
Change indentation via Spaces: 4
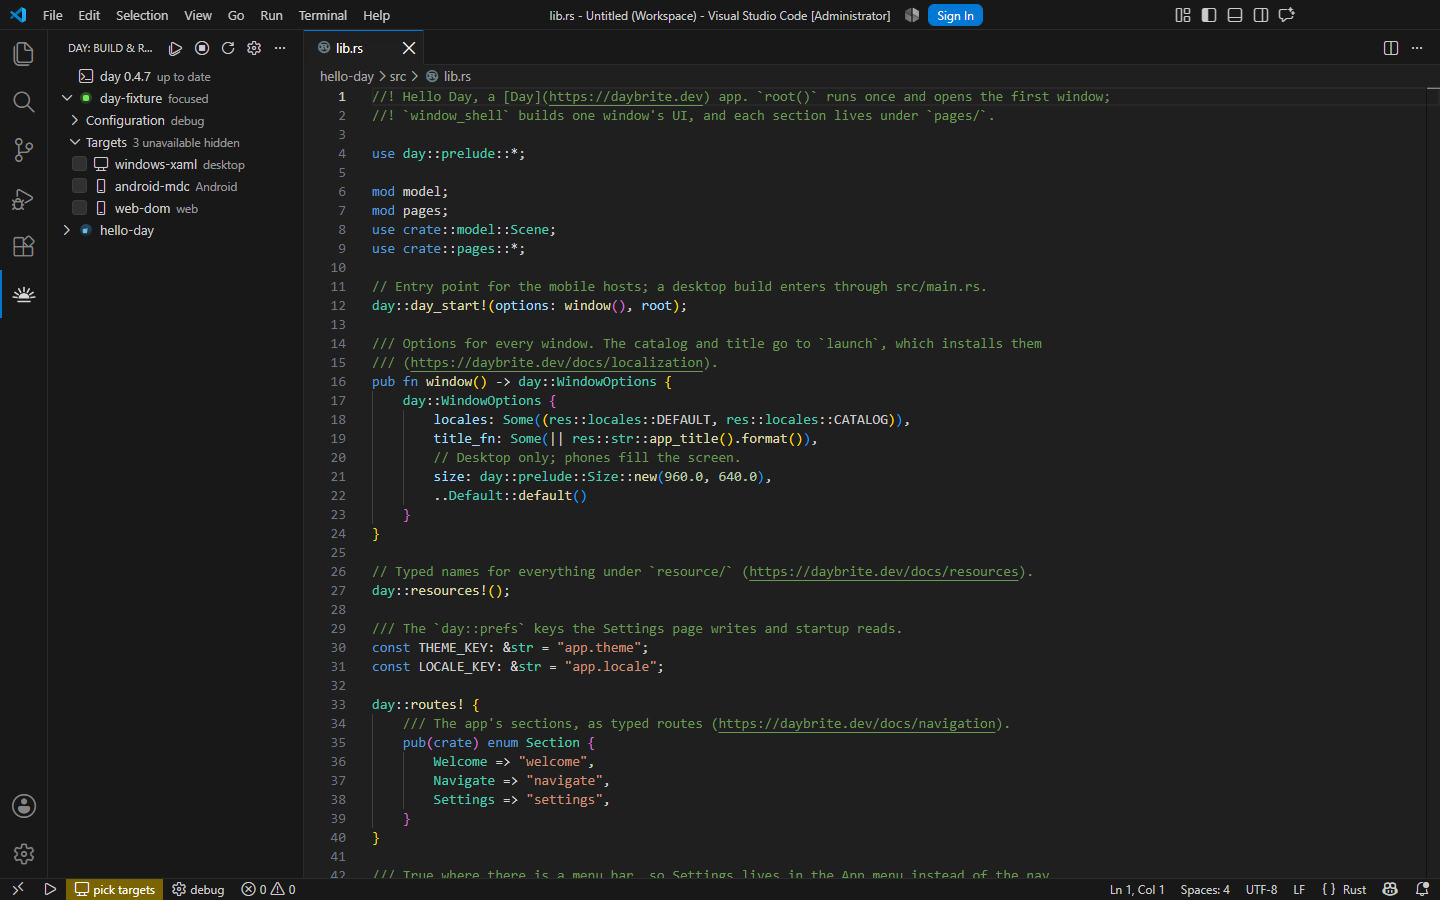[1205, 889]
